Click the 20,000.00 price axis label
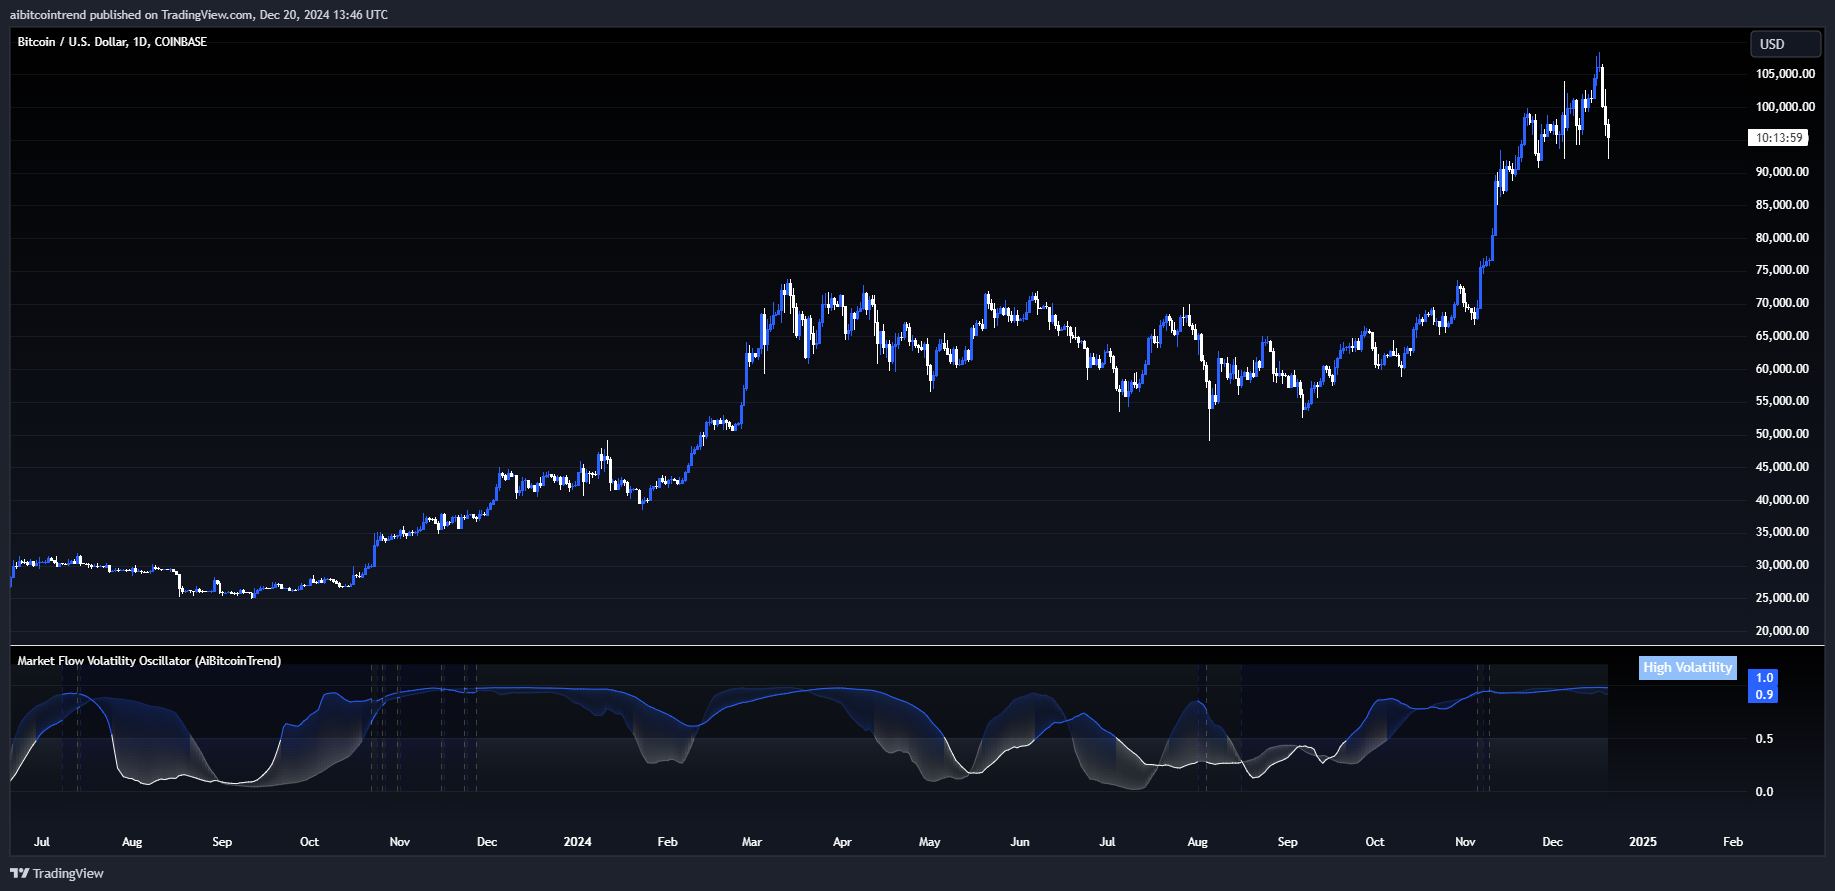 coord(1782,631)
